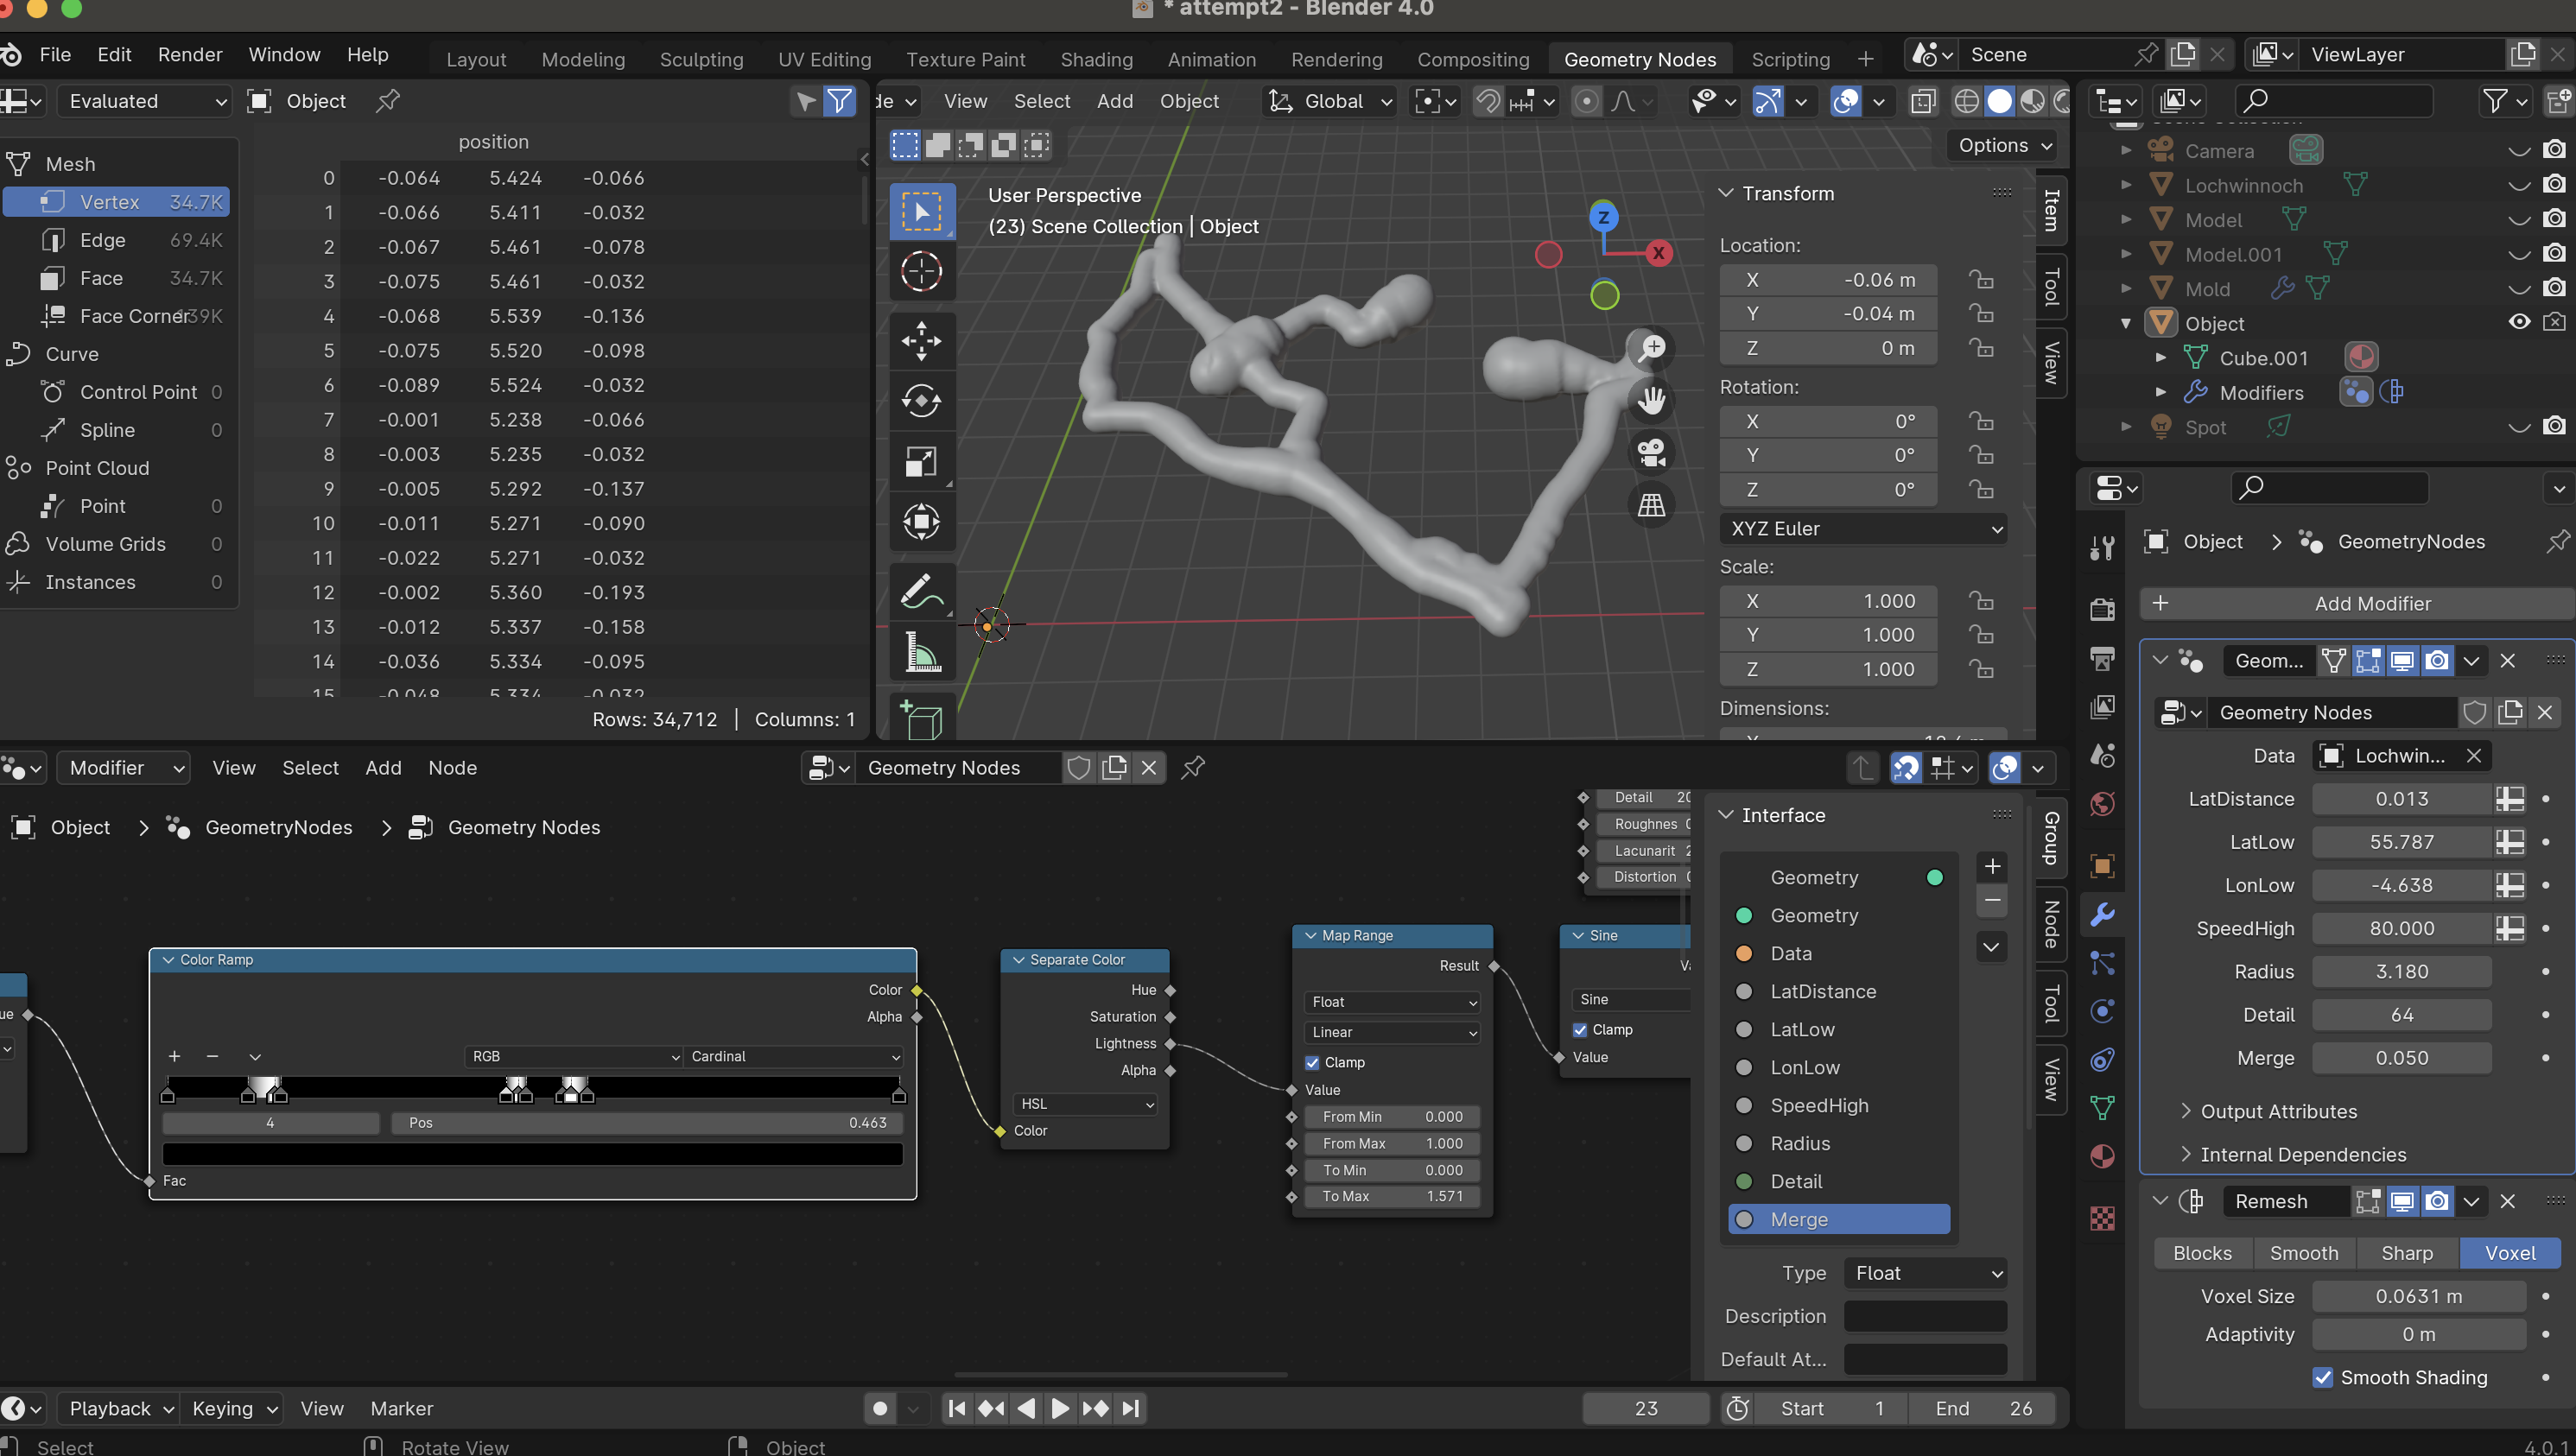Viewport: 2576px width, 1456px height.
Task: Open the Type Float dropdown in Interface
Action: pos(1925,1272)
